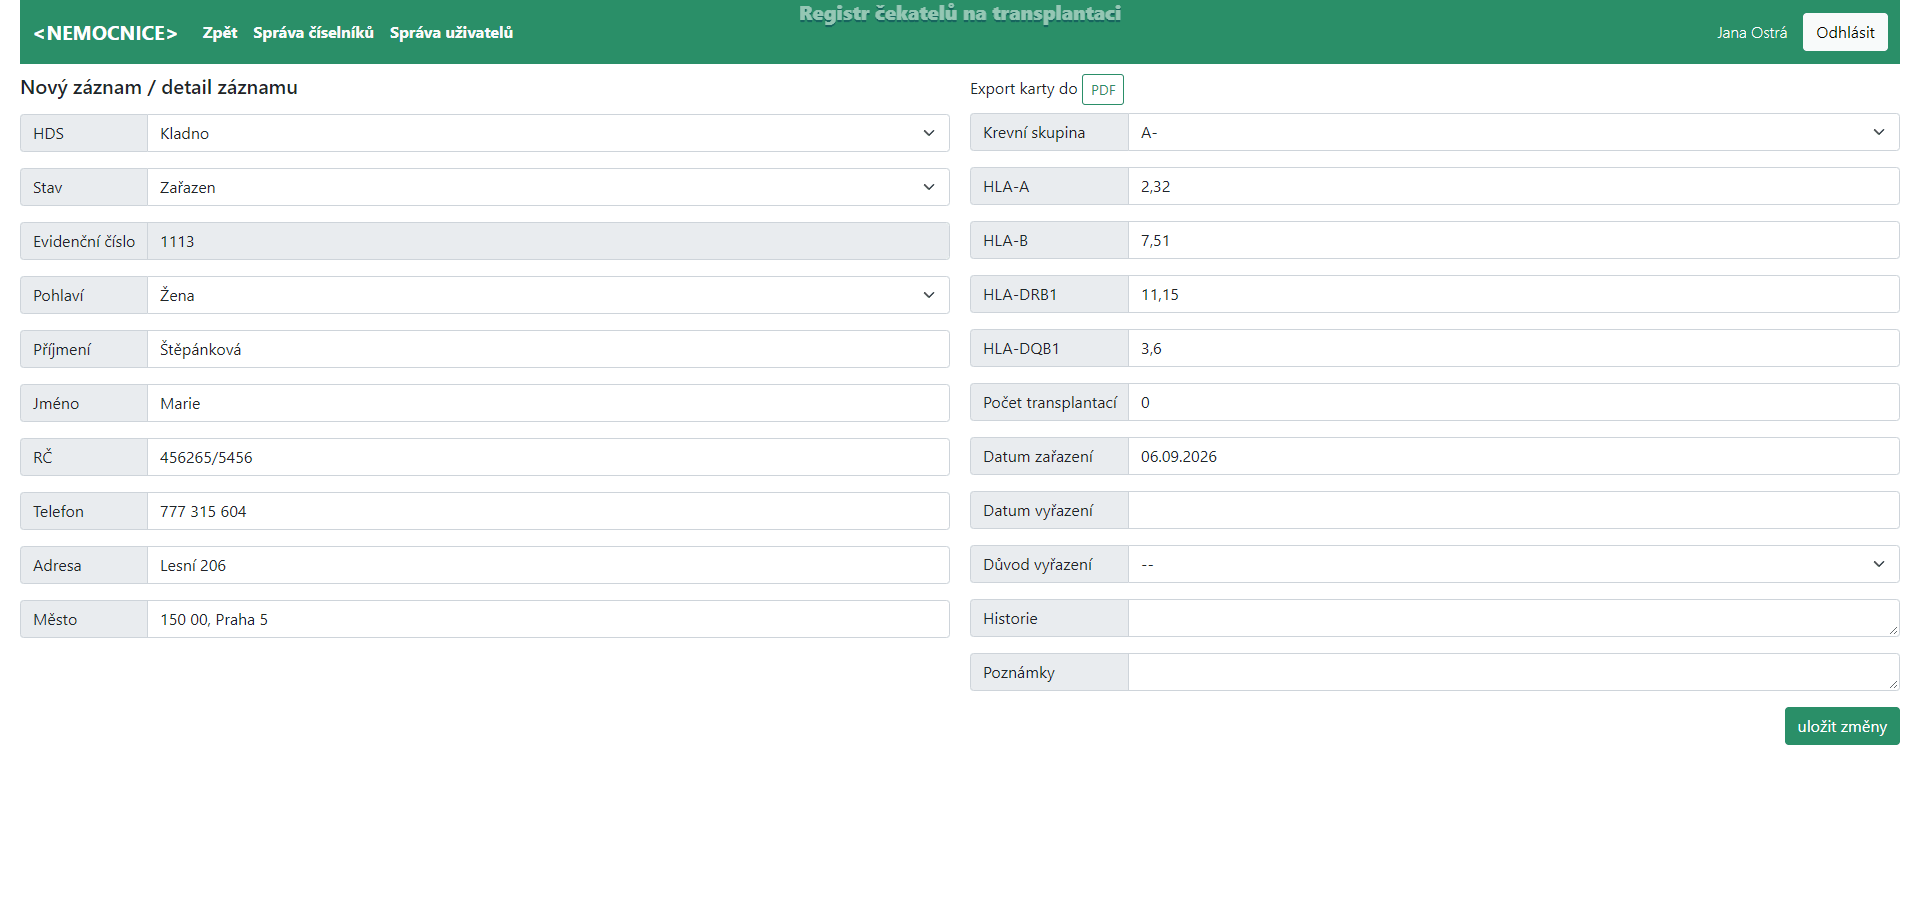This screenshot has height=911, width=1920.
Task: Click the empty Datum vyřazení field
Action: (1513, 510)
